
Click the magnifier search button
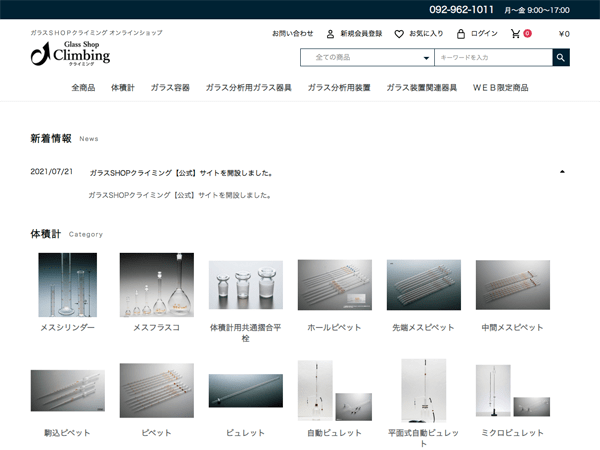point(561,58)
